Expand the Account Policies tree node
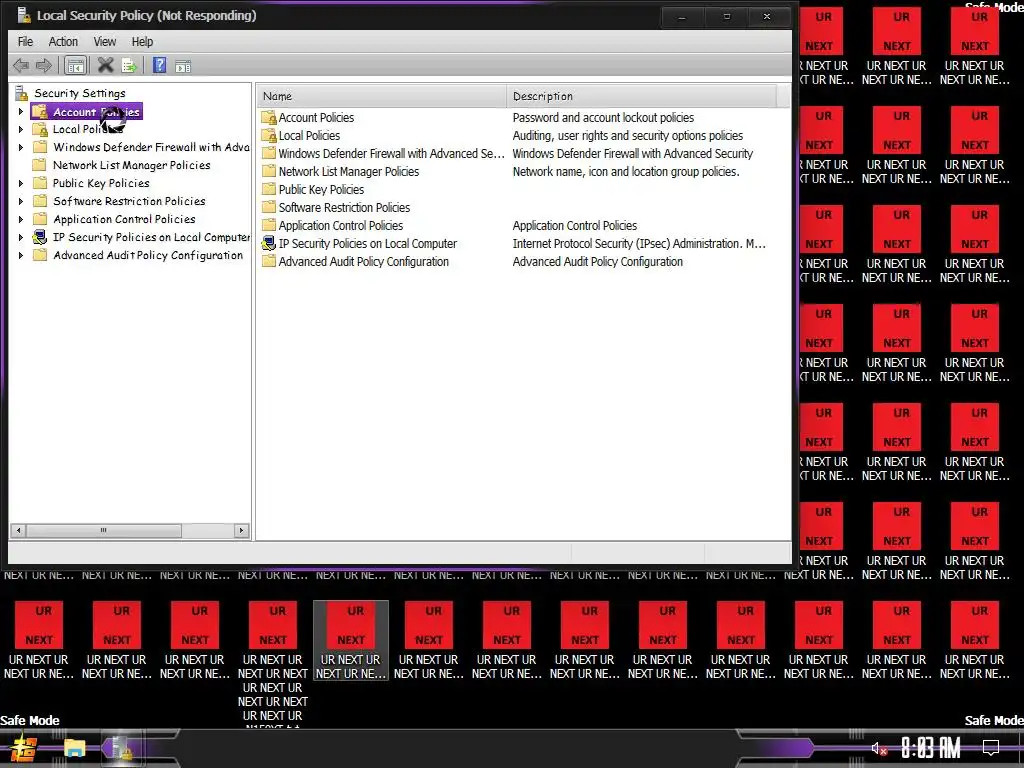The height and width of the screenshot is (768, 1024). point(21,112)
